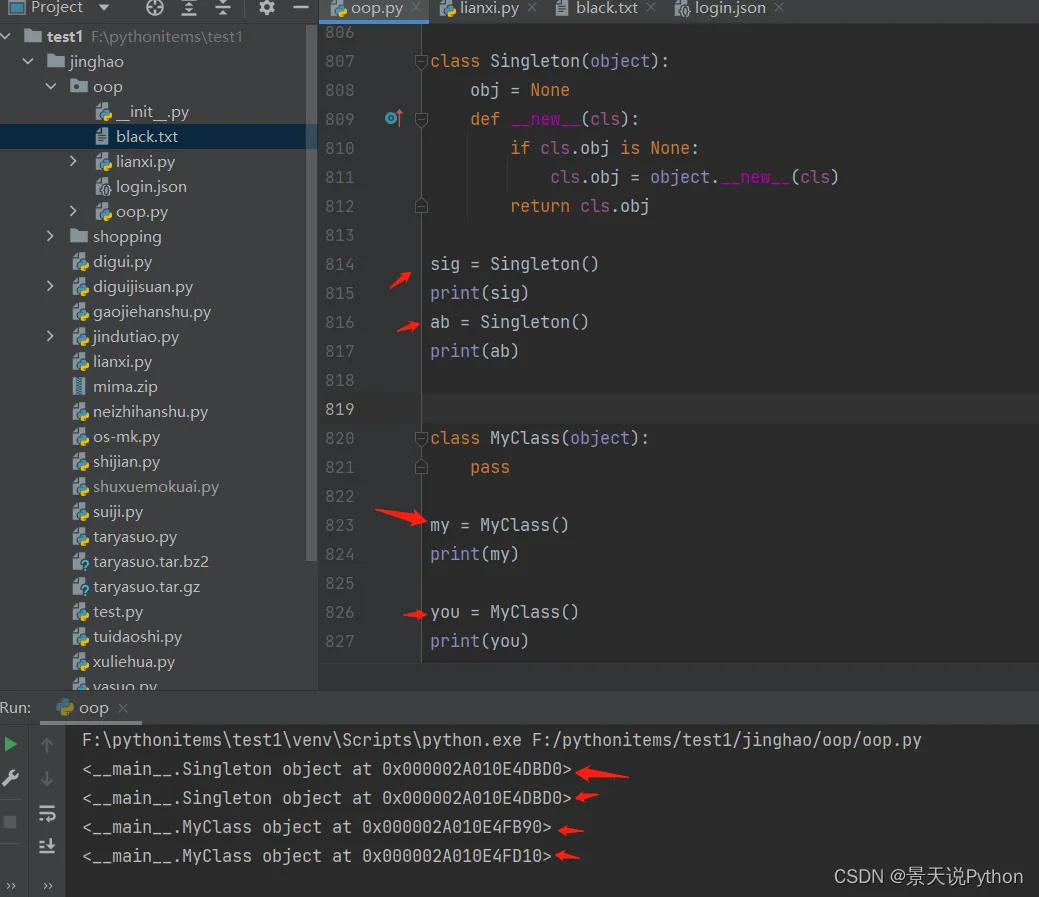Click the wrench settings icon in Run panel
This screenshot has width=1039, height=897.
tap(11, 778)
